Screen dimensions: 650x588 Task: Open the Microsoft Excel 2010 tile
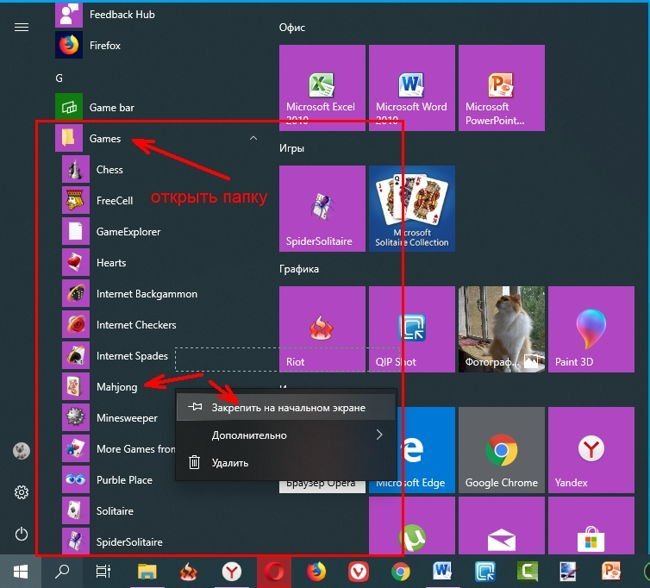(322, 88)
